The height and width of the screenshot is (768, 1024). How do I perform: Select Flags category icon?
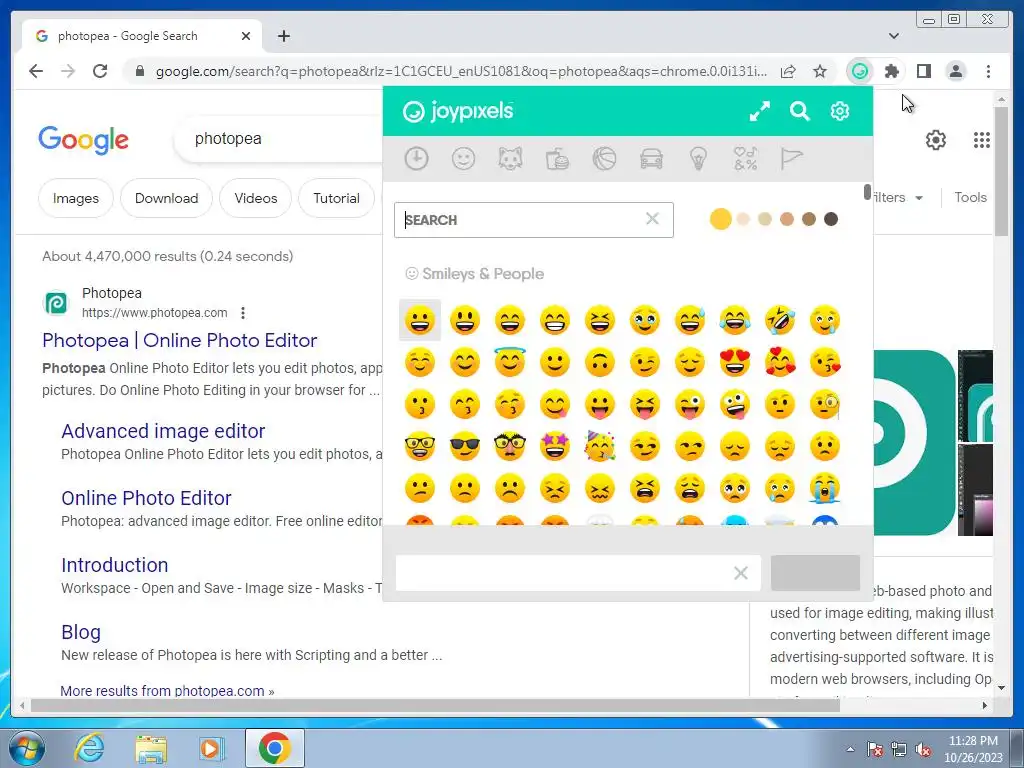pyautogui.click(x=791, y=159)
